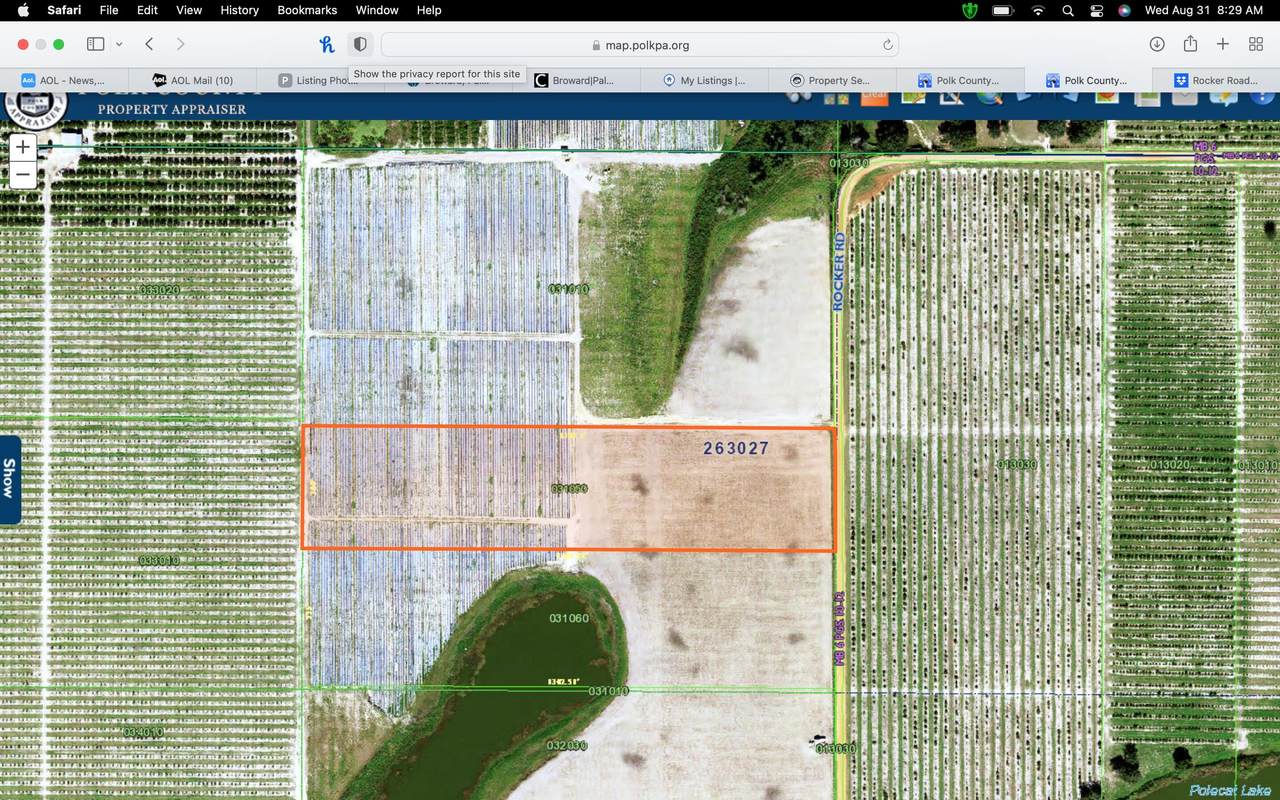Switch to the Rocker Road Dropbox tab
This screenshot has width=1280, height=800.
[x=1216, y=80]
